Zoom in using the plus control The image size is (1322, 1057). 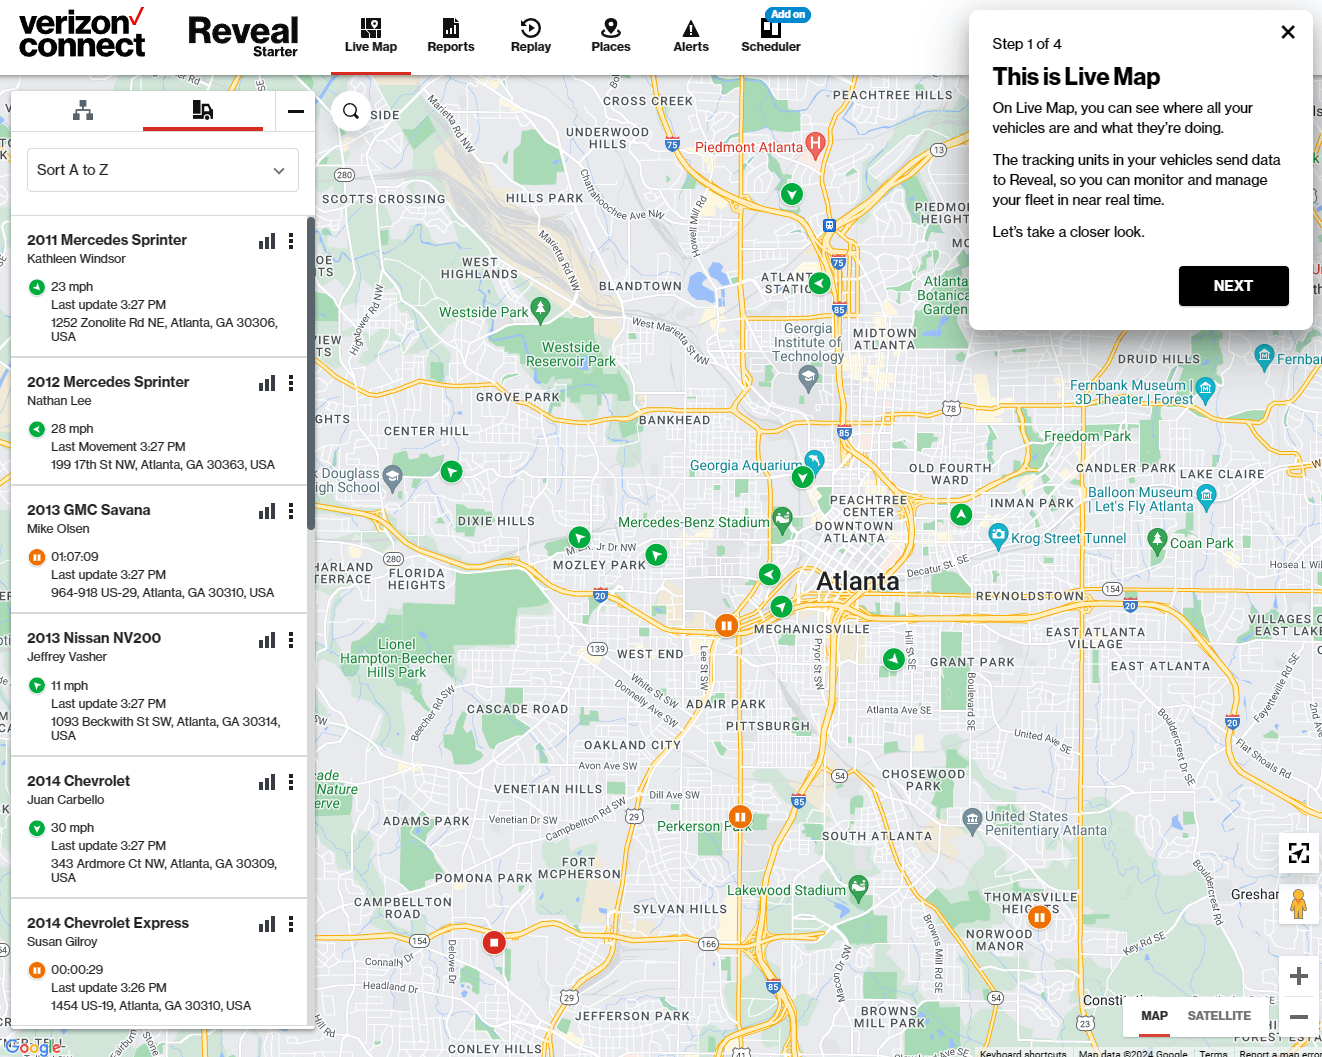pyautogui.click(x=1298, y=975)
